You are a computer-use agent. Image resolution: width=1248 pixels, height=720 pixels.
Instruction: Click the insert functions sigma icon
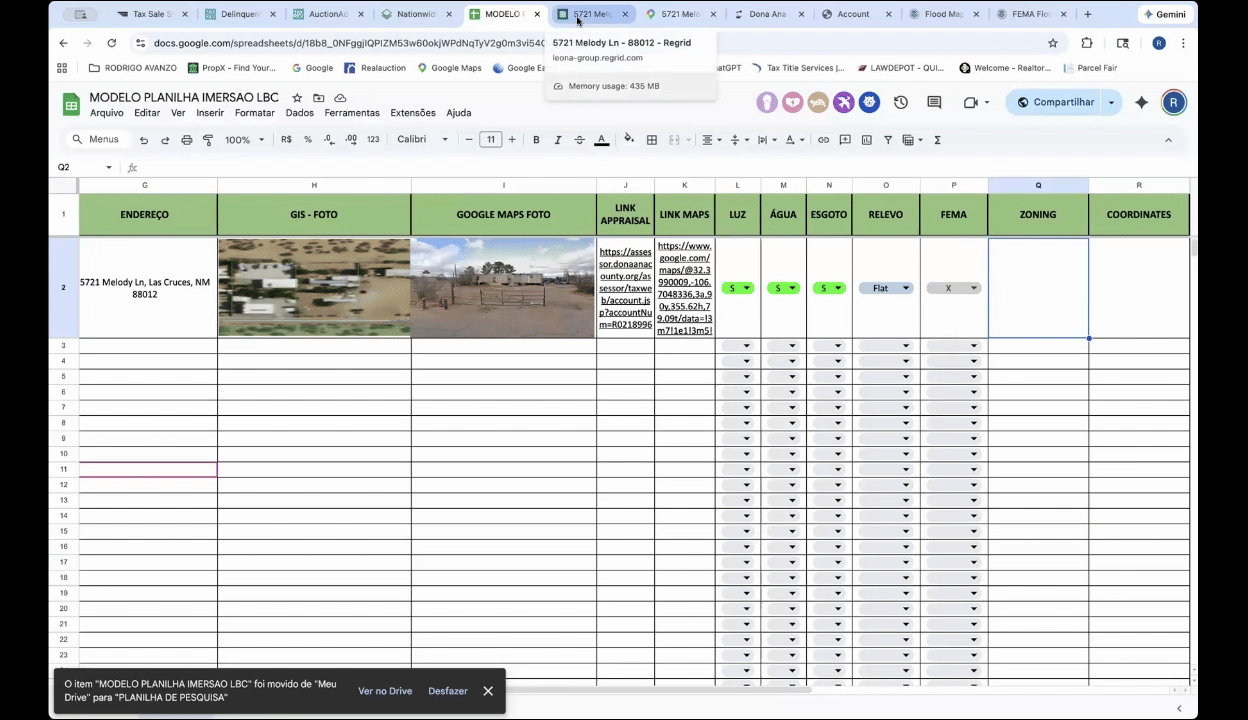[937, 140]
